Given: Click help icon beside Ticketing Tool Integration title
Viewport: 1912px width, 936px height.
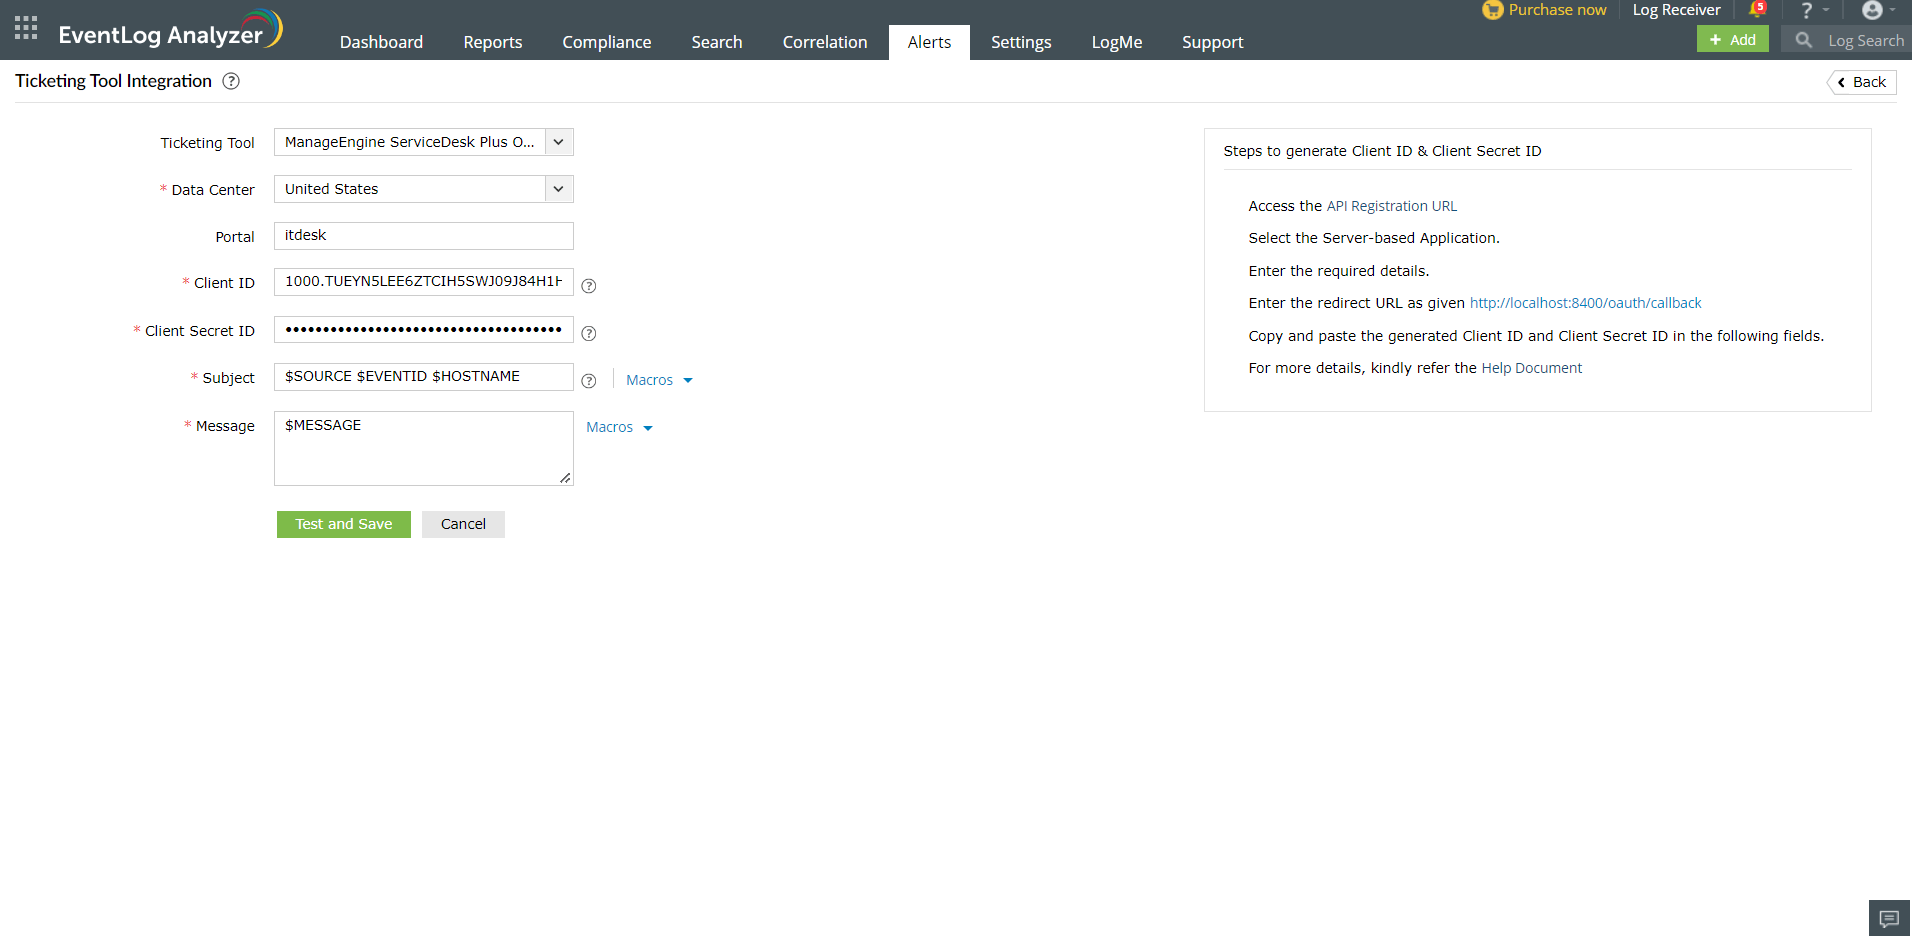Looking at the screenshot, I should point(231,81).
